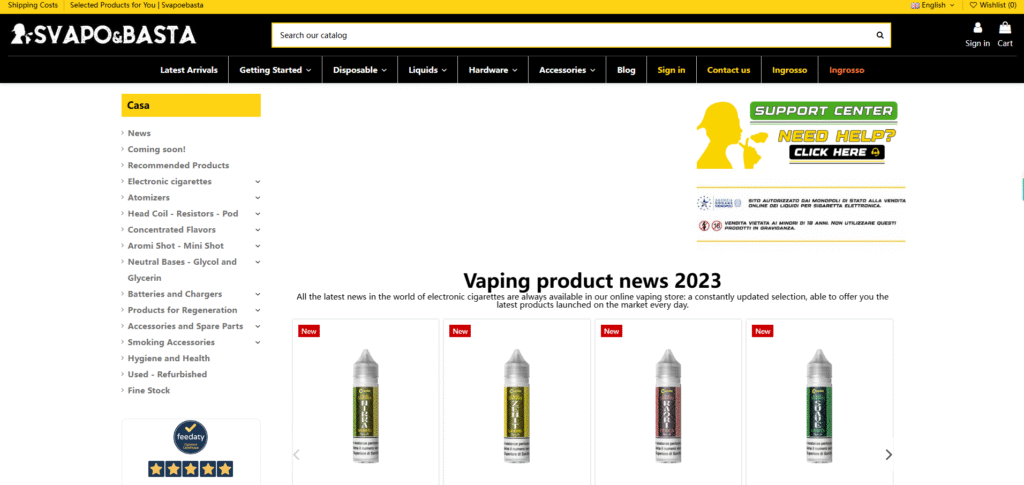
Task: Open Fine Stock category
Action: (x=149, y=390)
